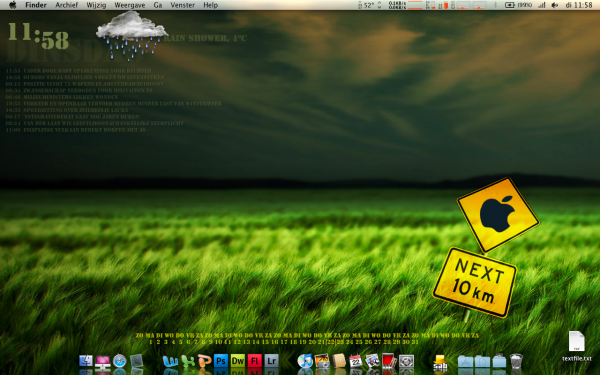The width and height of the screenshot is (600, 375).
Task: Open the Documents folder stack in the Dock
Action: 482,361
